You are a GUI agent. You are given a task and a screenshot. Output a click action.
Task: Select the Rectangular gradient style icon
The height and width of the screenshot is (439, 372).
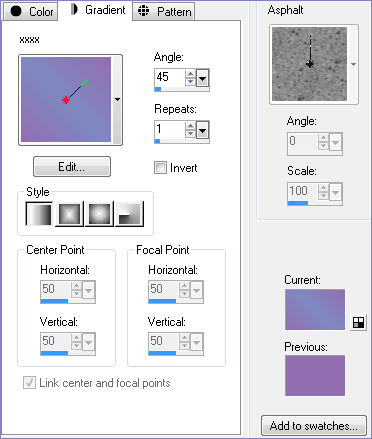click(69, 214)
